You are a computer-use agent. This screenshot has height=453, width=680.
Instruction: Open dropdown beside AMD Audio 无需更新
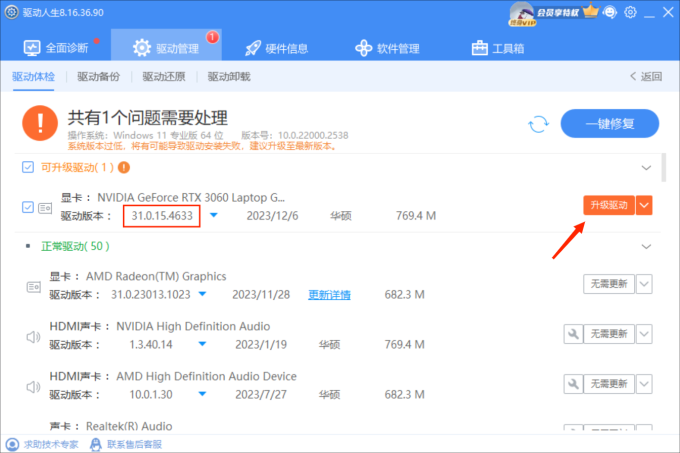point(644,384)
